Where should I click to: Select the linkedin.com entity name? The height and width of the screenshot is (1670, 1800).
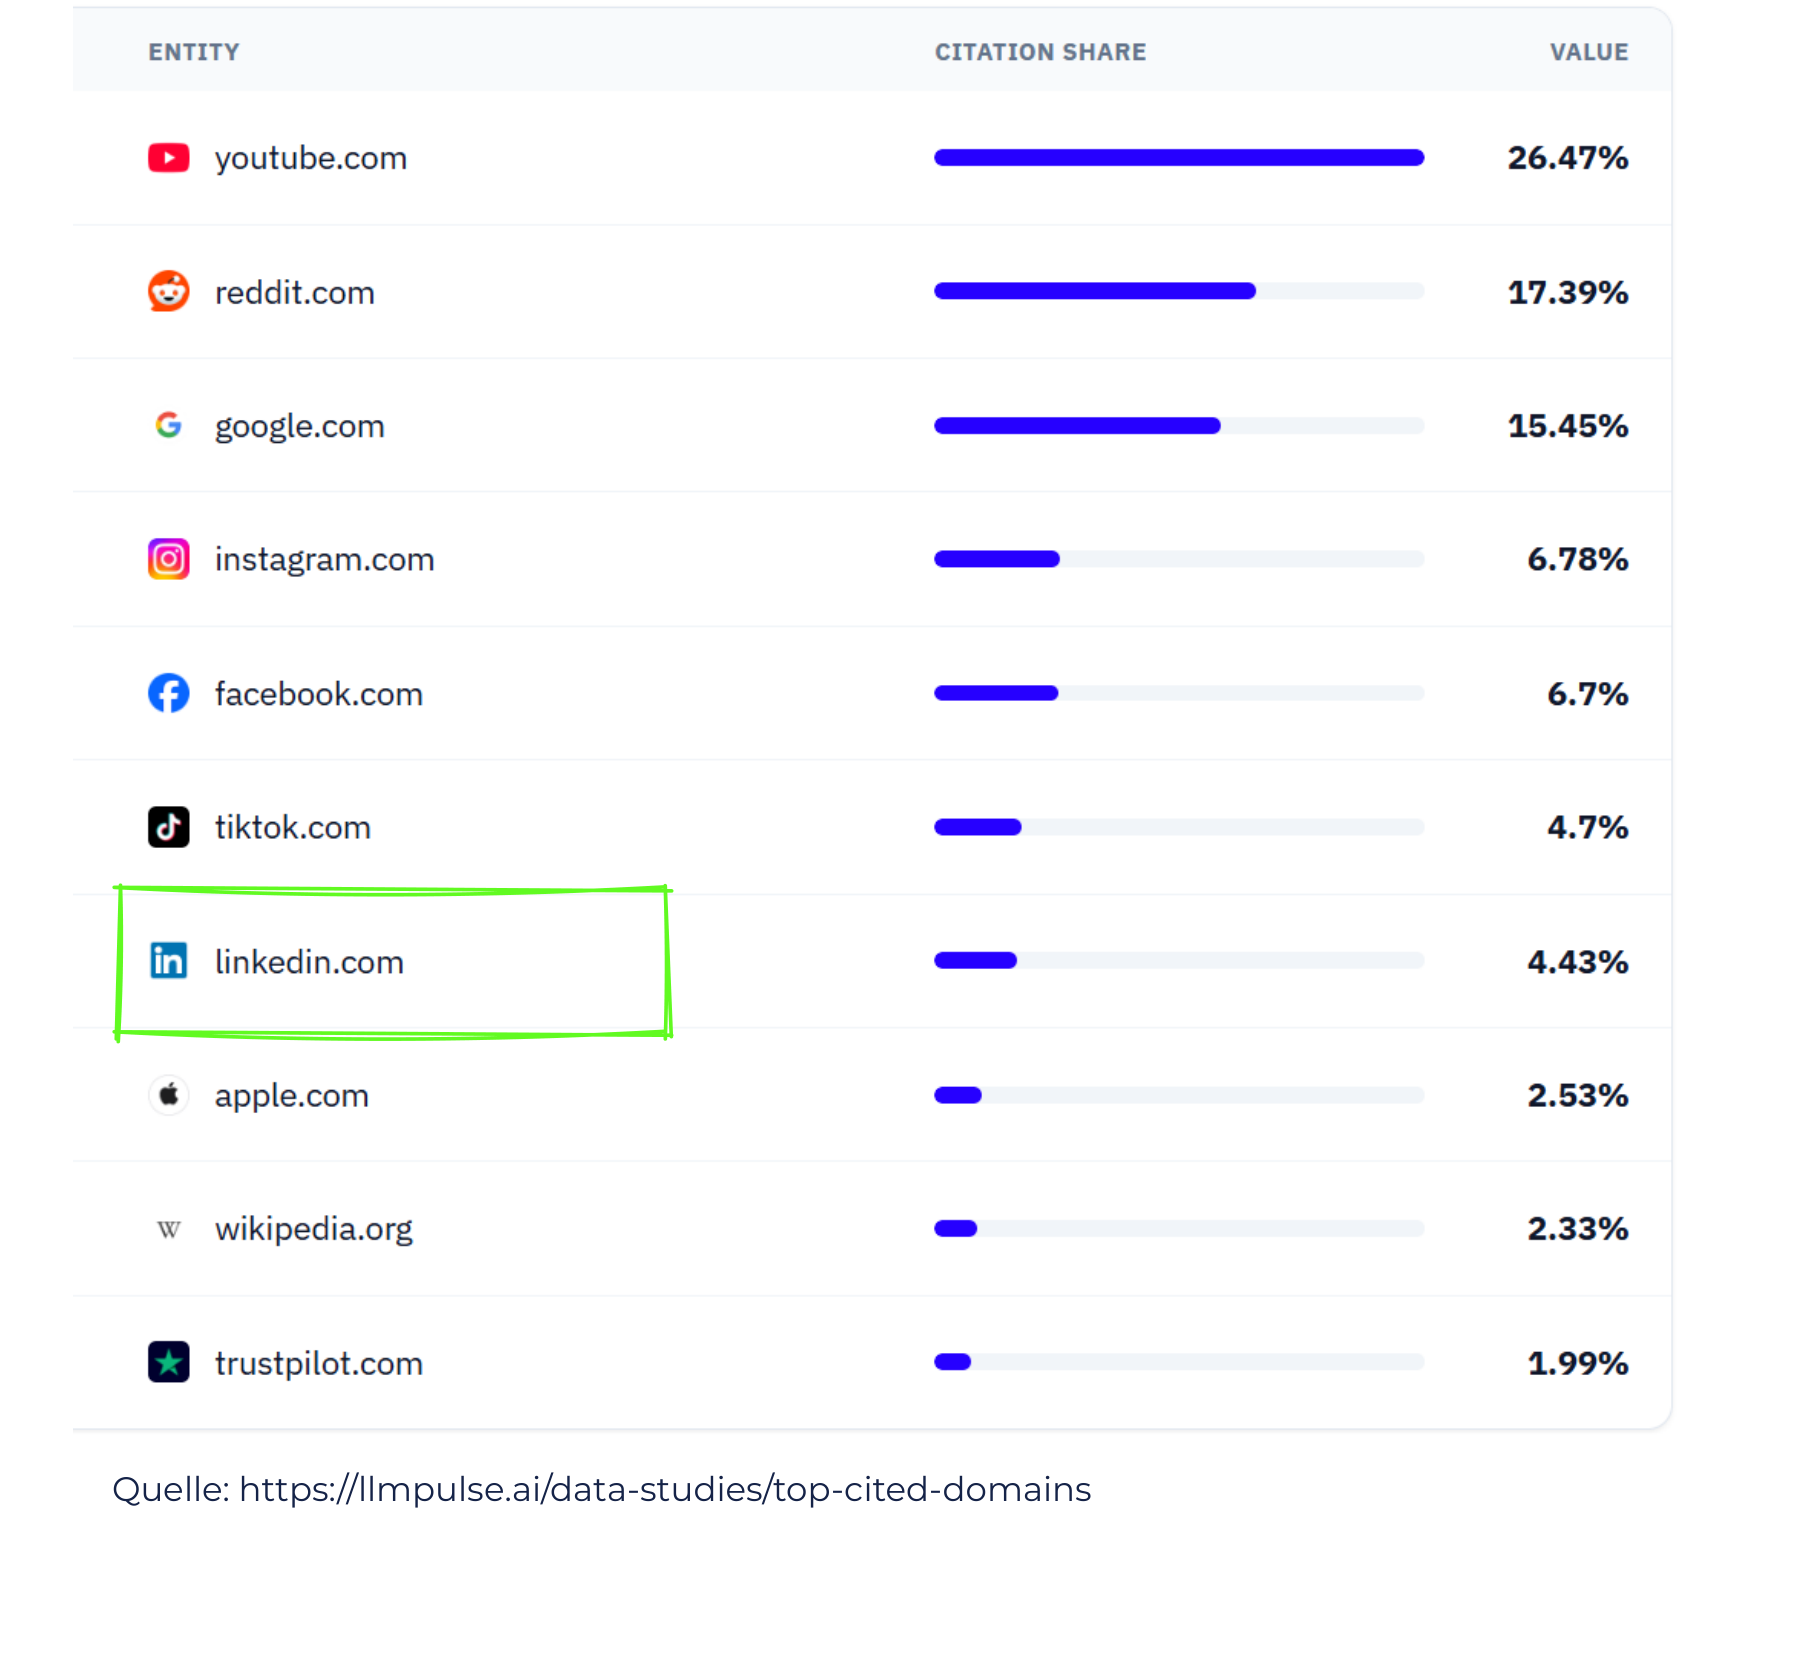309,962
